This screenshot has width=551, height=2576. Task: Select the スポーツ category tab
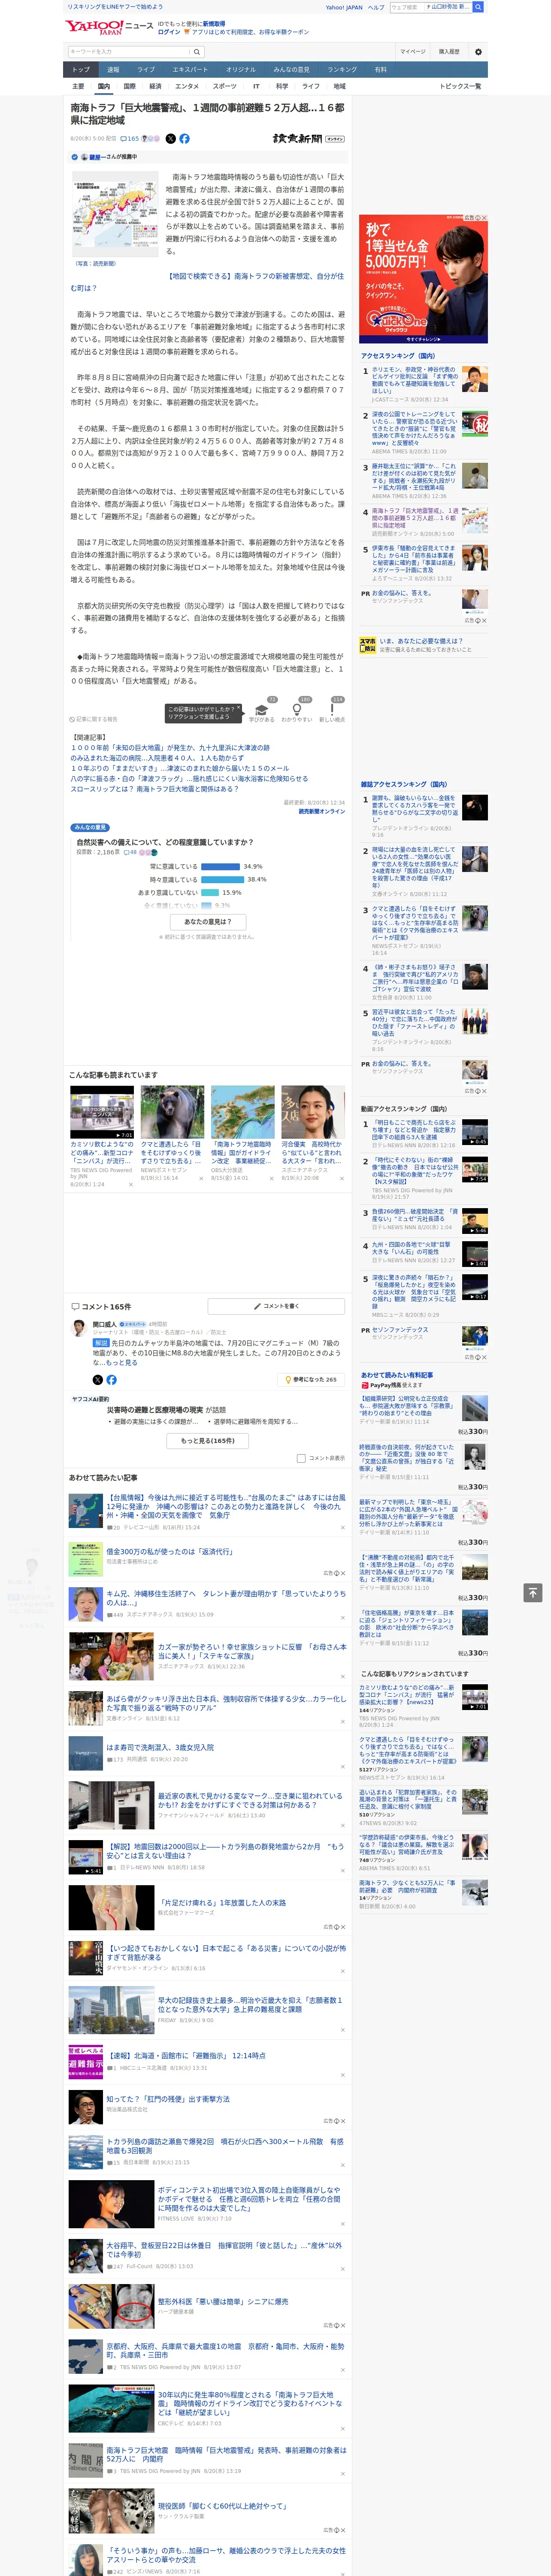(x=224, y=86)
